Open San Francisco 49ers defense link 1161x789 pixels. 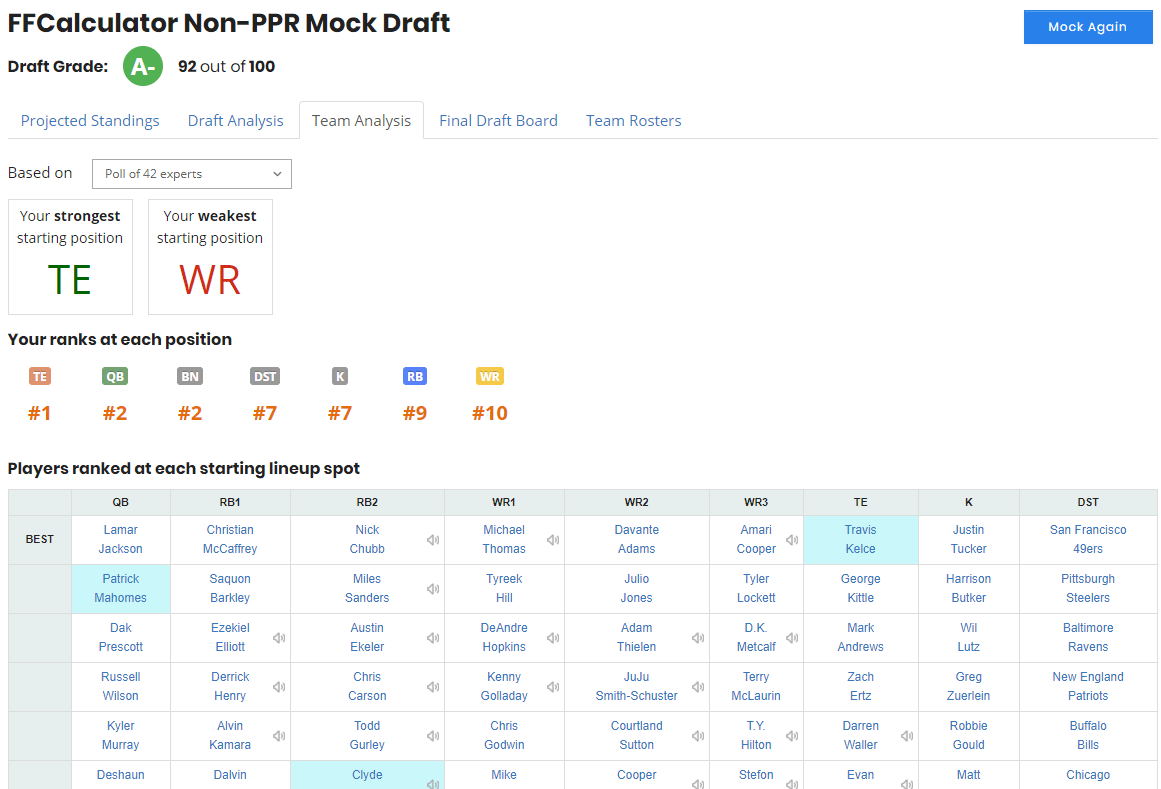1088,540
